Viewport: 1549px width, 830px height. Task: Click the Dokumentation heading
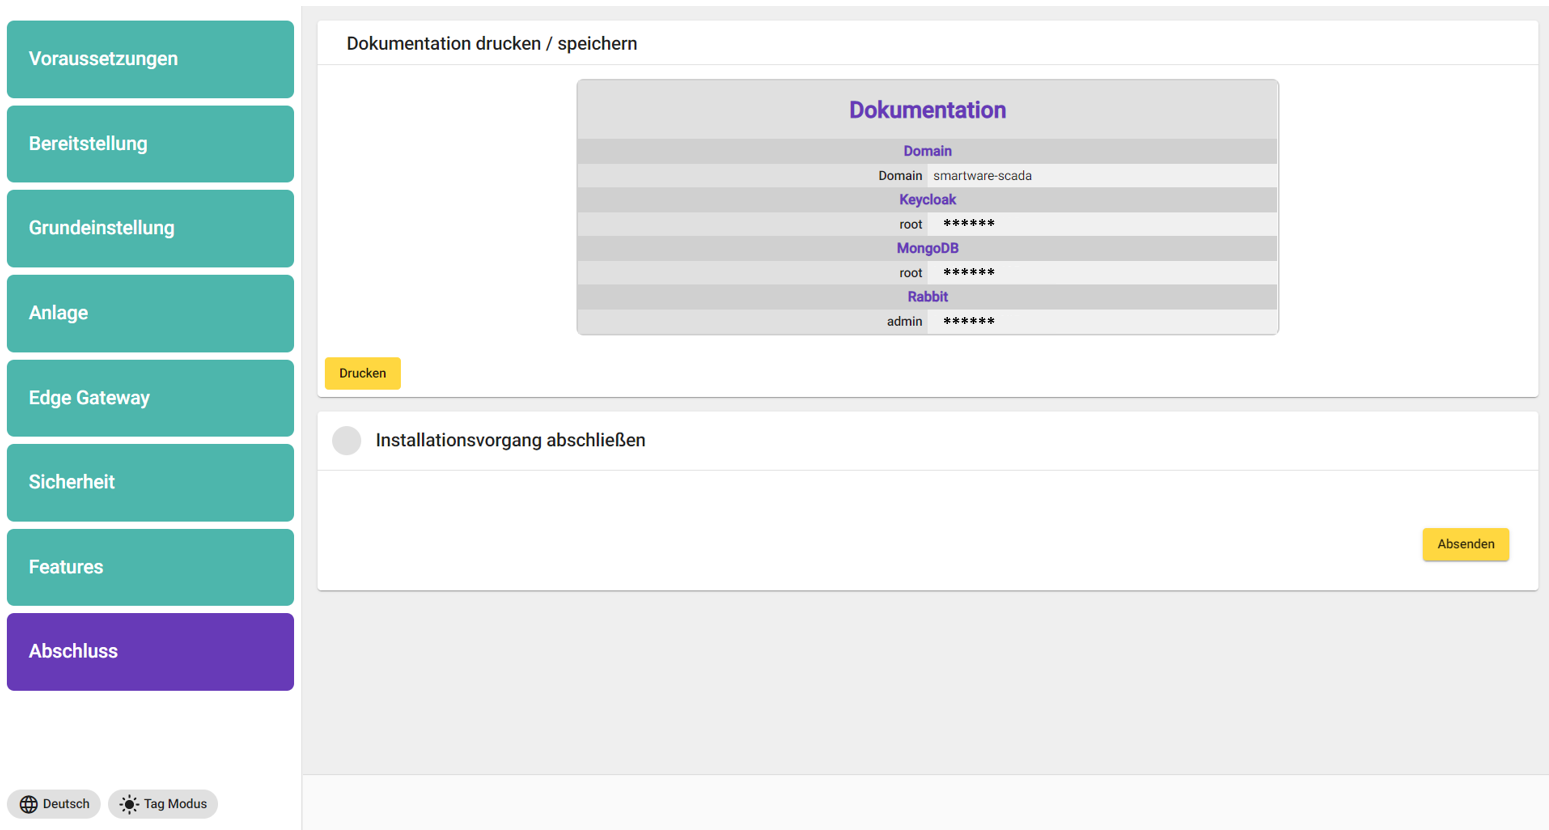click(x=927, y=110)
